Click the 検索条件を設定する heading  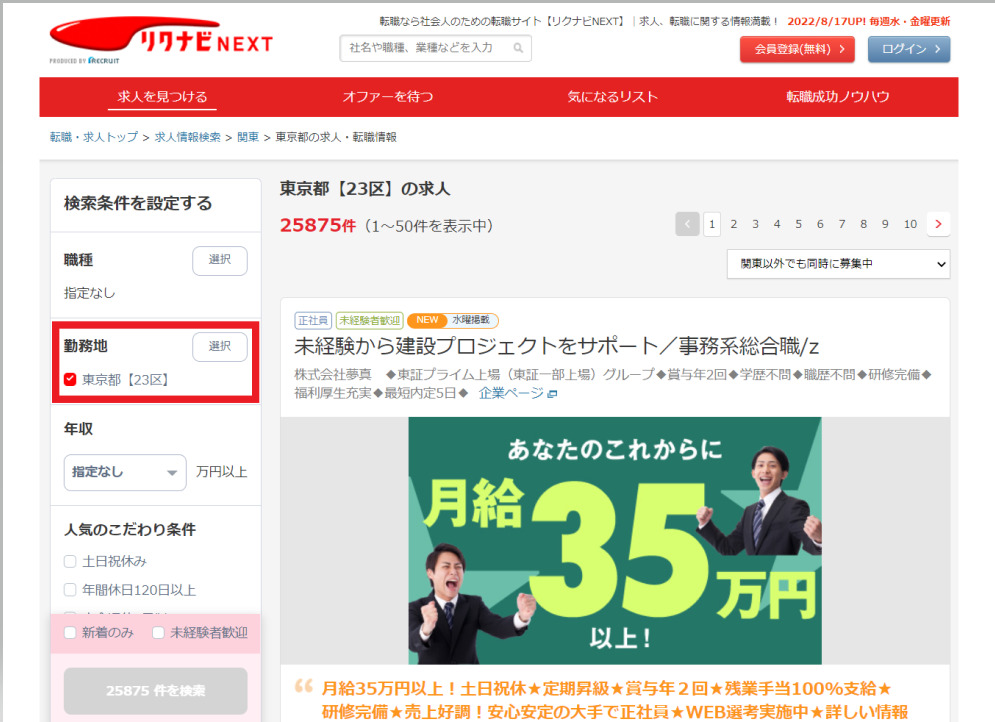[x=138, y=204]
